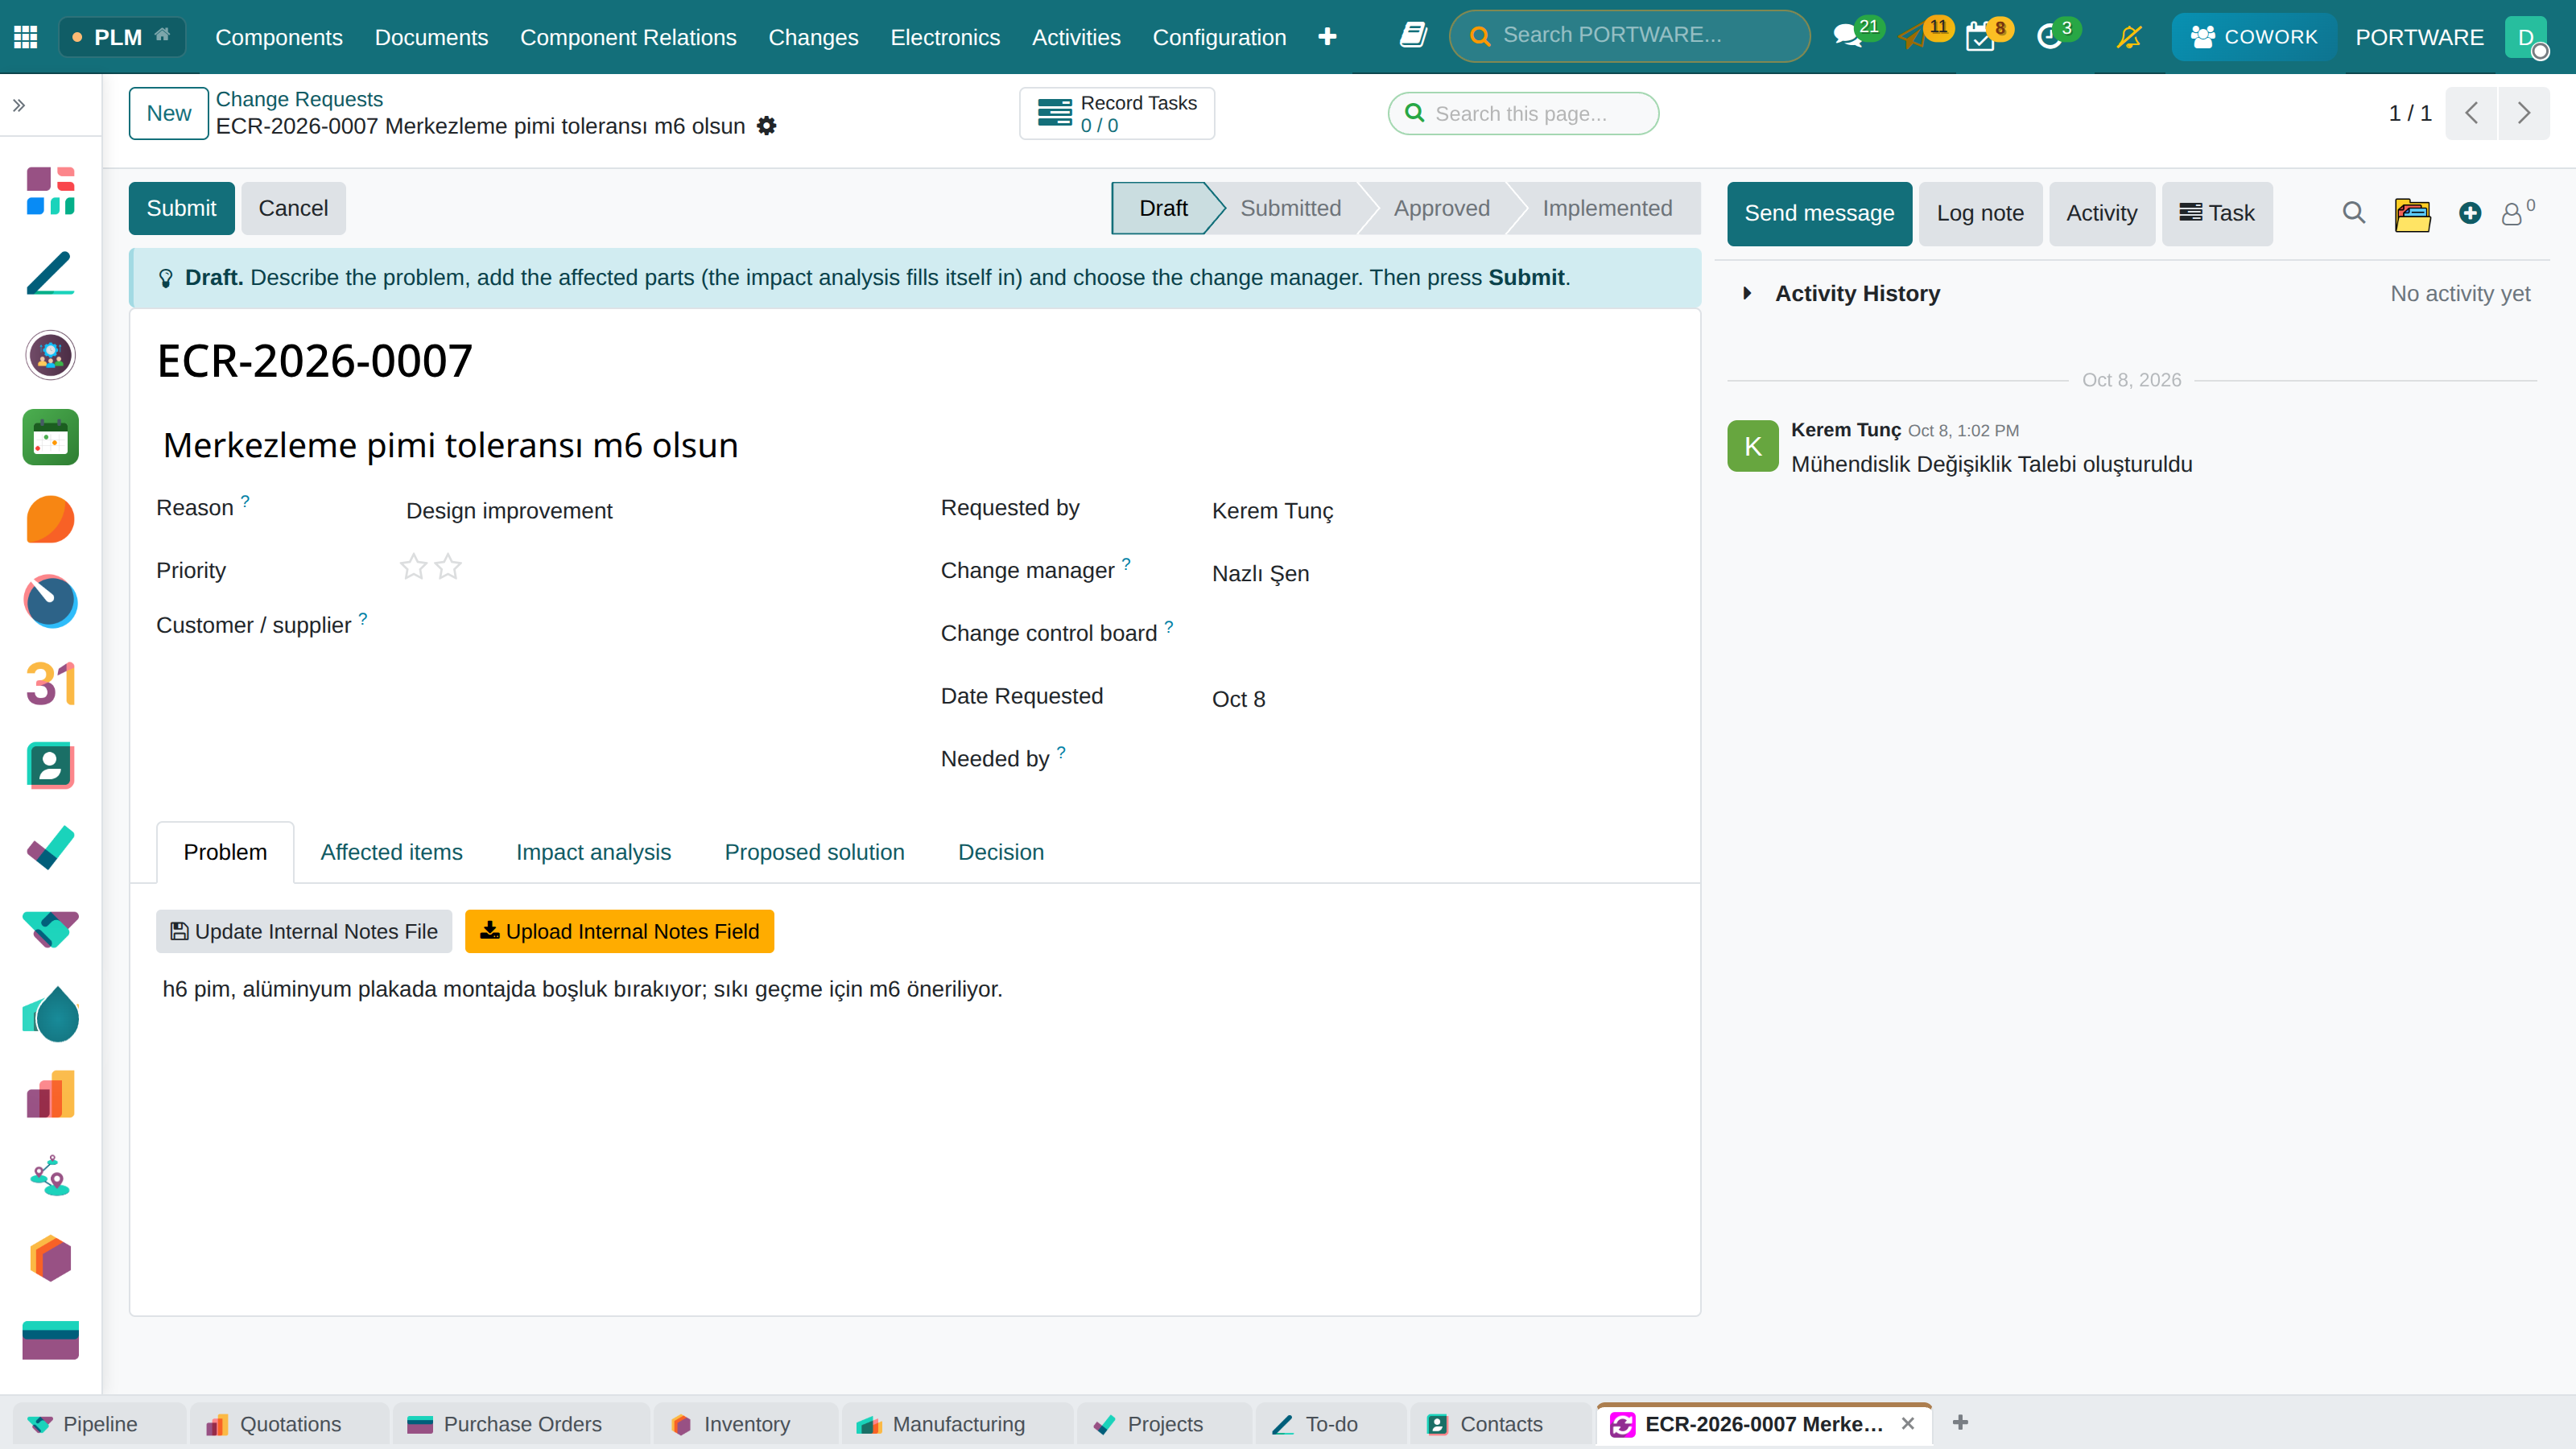Switch to the Impact analysis tab
This screenshot has height=1449, width=2576.
click(x=593, y=852)
